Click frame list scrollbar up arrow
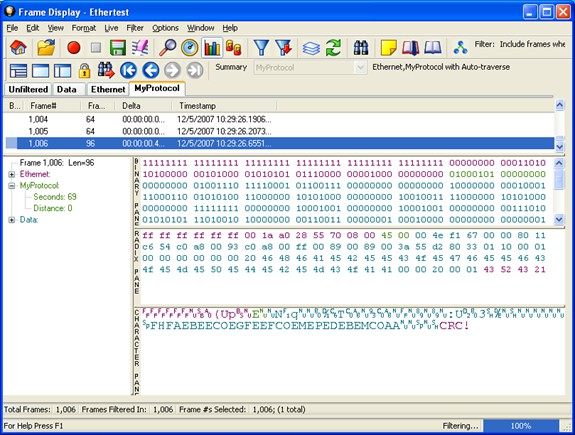The width and height of the screenshot is (575, 435). coord(560,106)
